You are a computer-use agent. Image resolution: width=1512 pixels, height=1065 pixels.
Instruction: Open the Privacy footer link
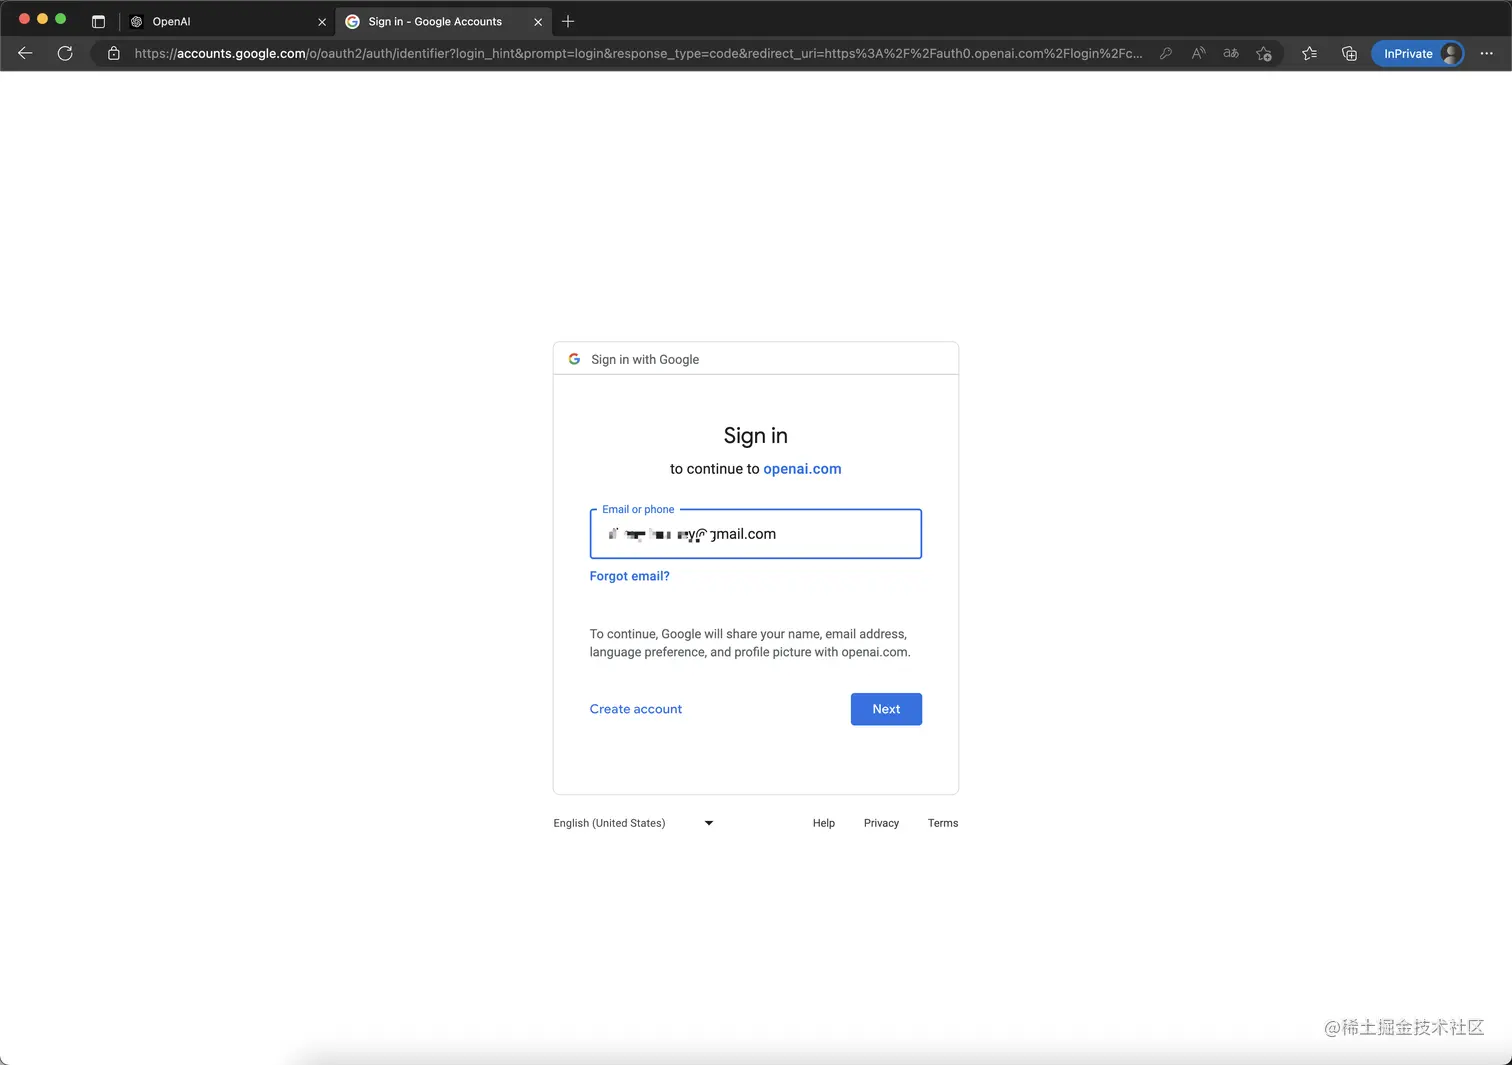881,823
